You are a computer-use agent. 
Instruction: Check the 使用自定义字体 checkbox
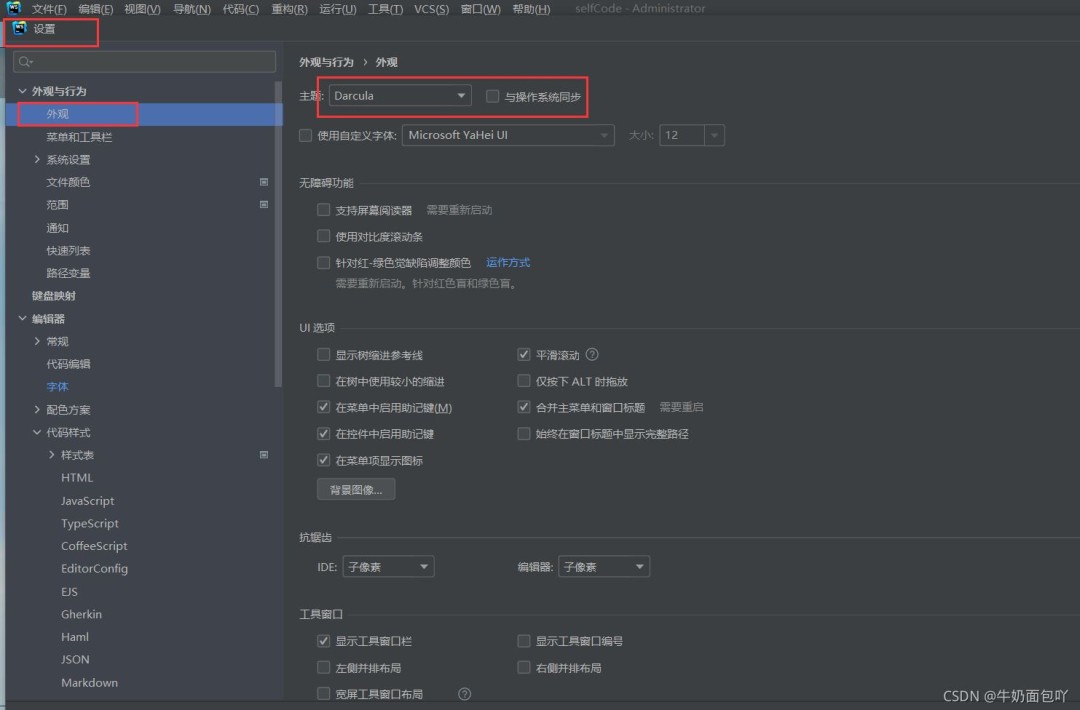click(305, 134)
